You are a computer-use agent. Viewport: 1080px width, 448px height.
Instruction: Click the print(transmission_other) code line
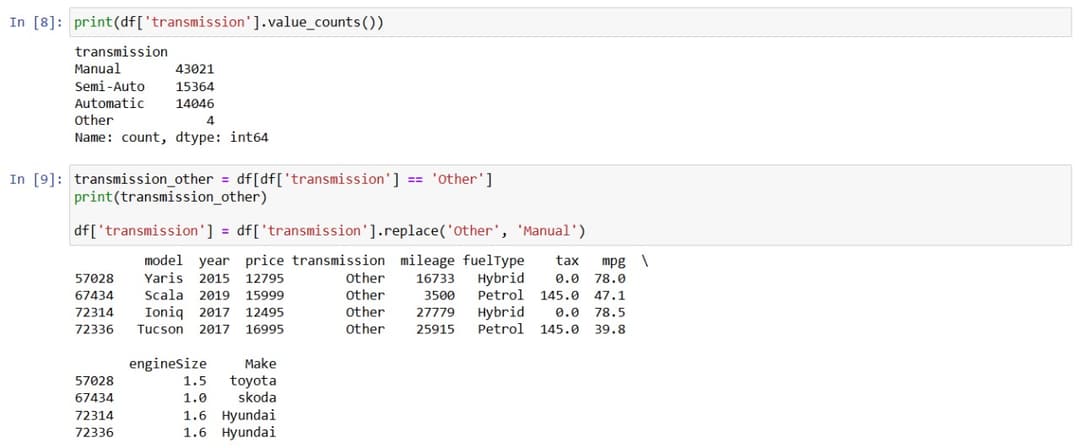click(169, 197)
